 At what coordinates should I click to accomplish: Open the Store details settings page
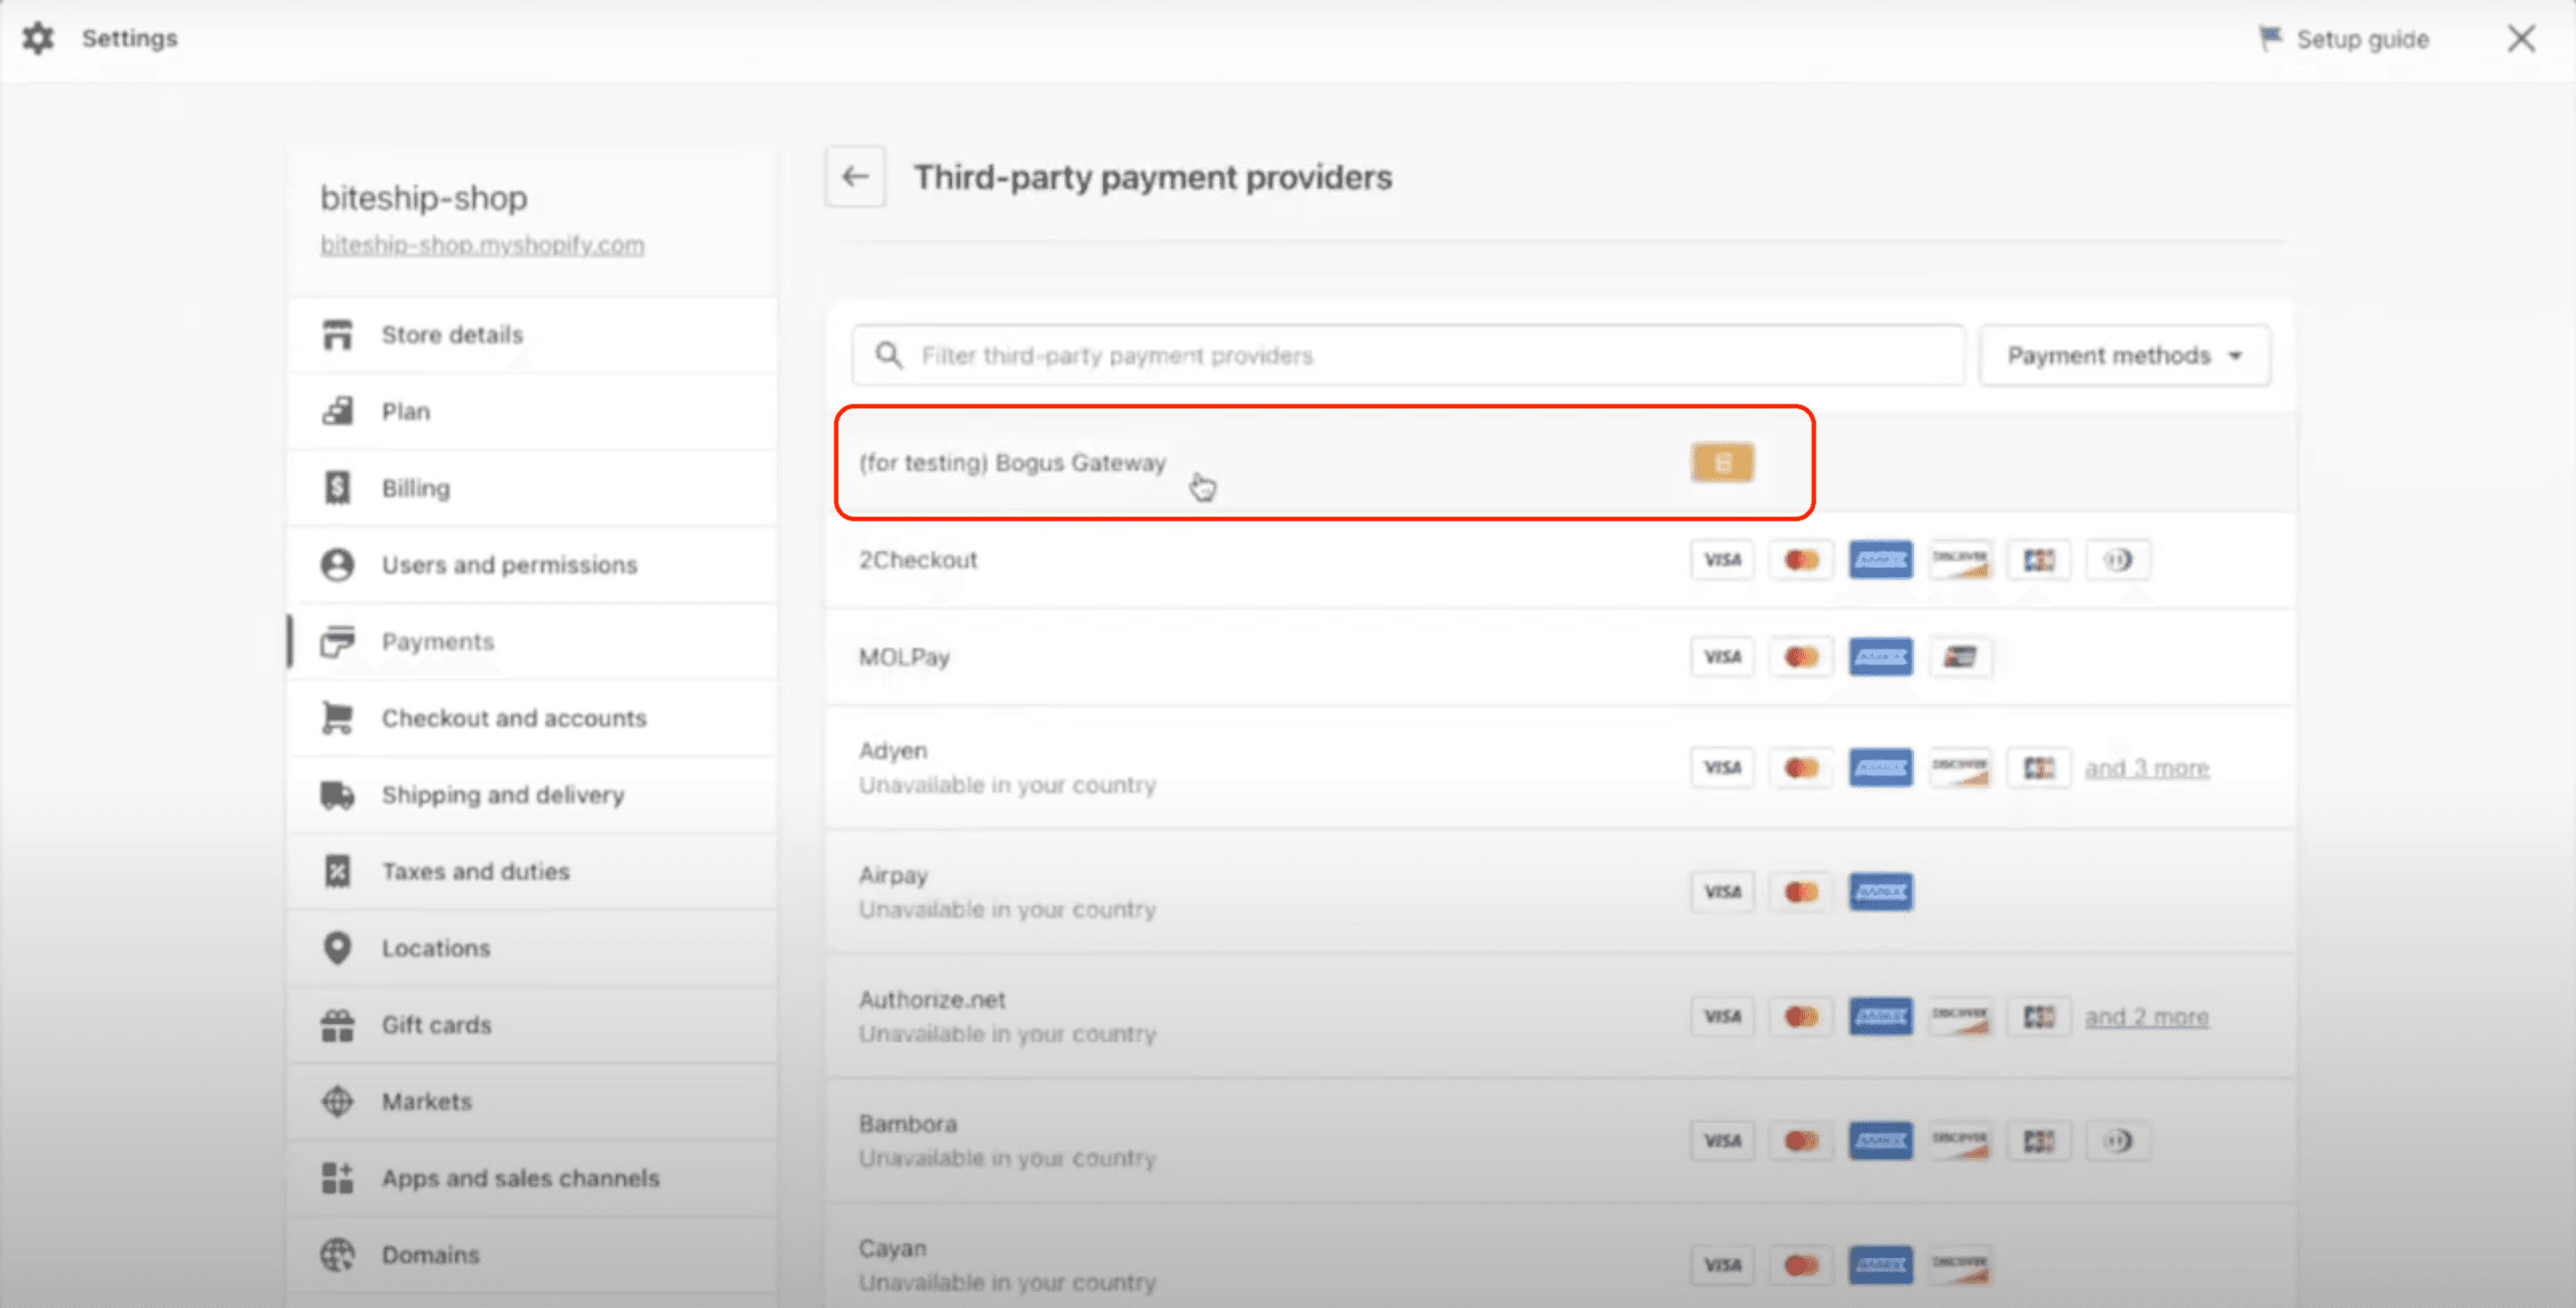pyautogui.click(x=533, y=335)
